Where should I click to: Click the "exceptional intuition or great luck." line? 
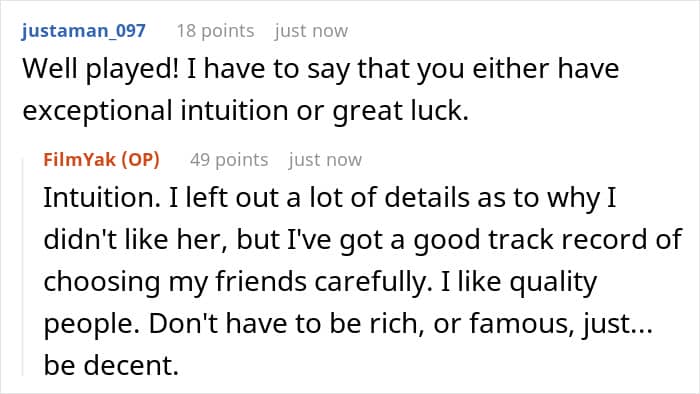(x=246, y=110)
